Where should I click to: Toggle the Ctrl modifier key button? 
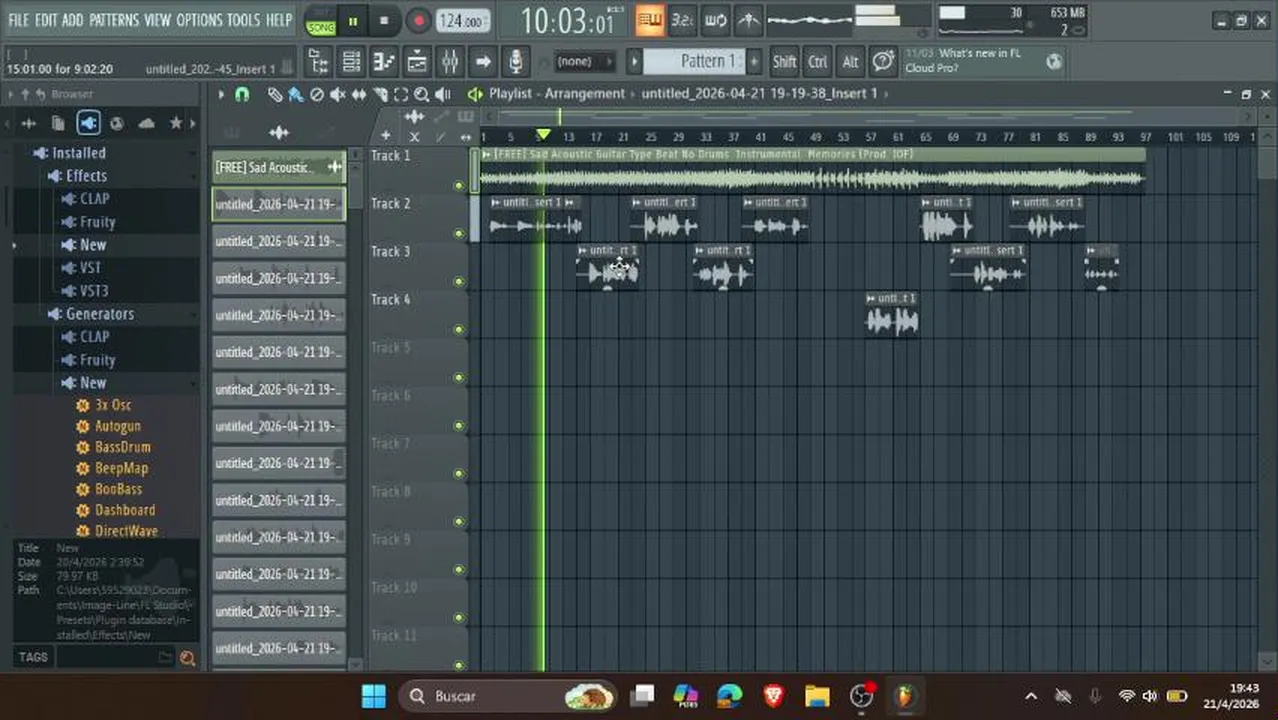817,62
